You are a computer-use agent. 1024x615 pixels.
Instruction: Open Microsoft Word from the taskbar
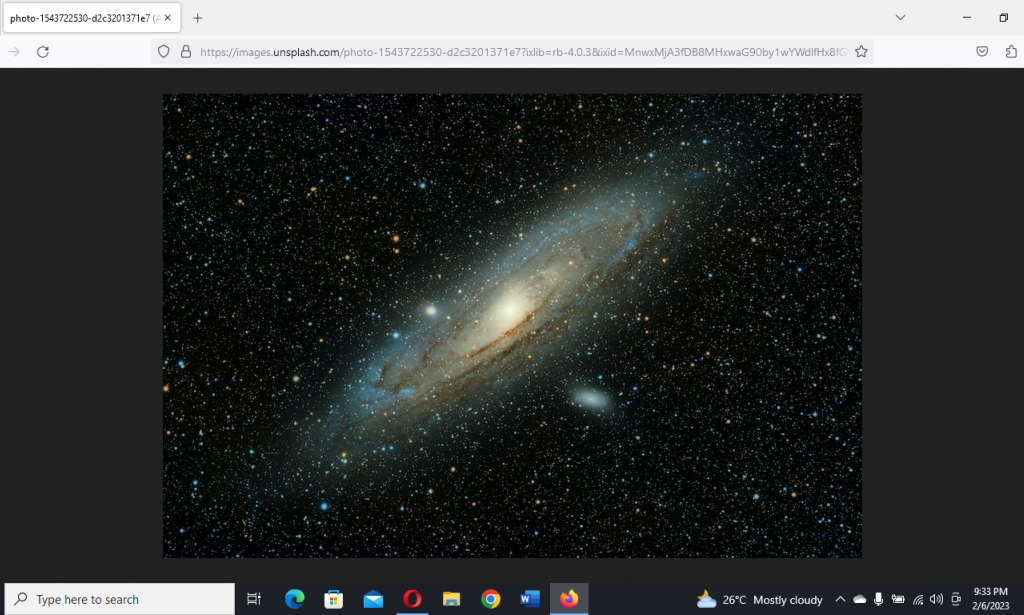[529, 599]
